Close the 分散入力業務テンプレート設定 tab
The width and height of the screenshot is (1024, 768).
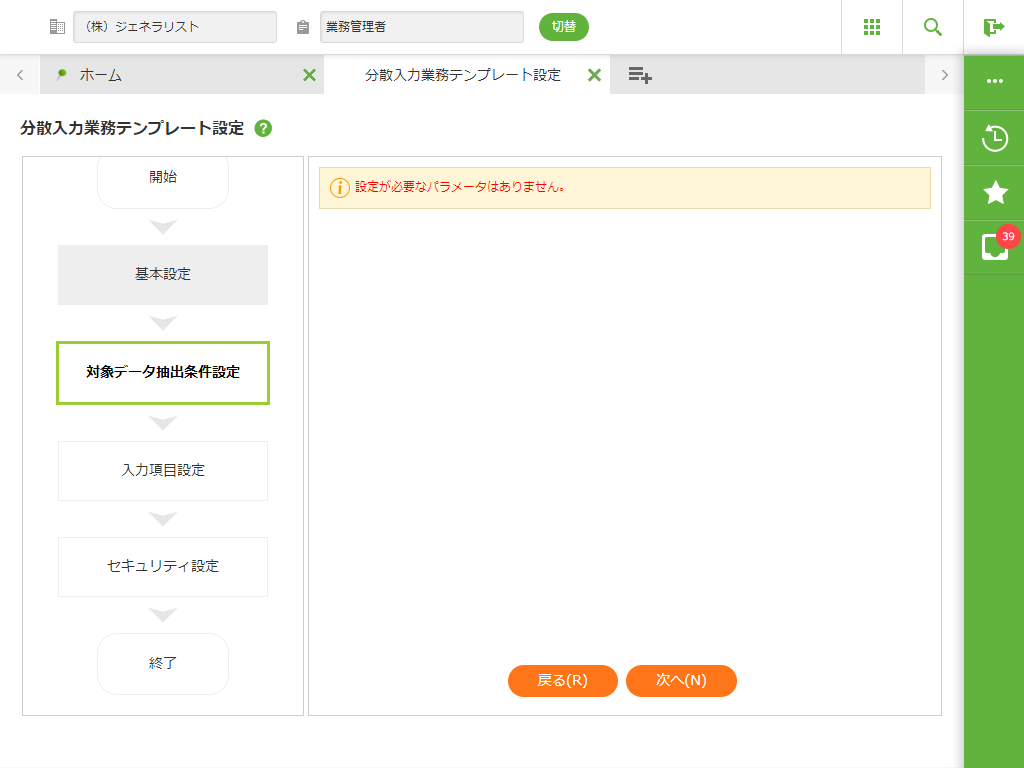pyautogui.click(x=594, y=75)
